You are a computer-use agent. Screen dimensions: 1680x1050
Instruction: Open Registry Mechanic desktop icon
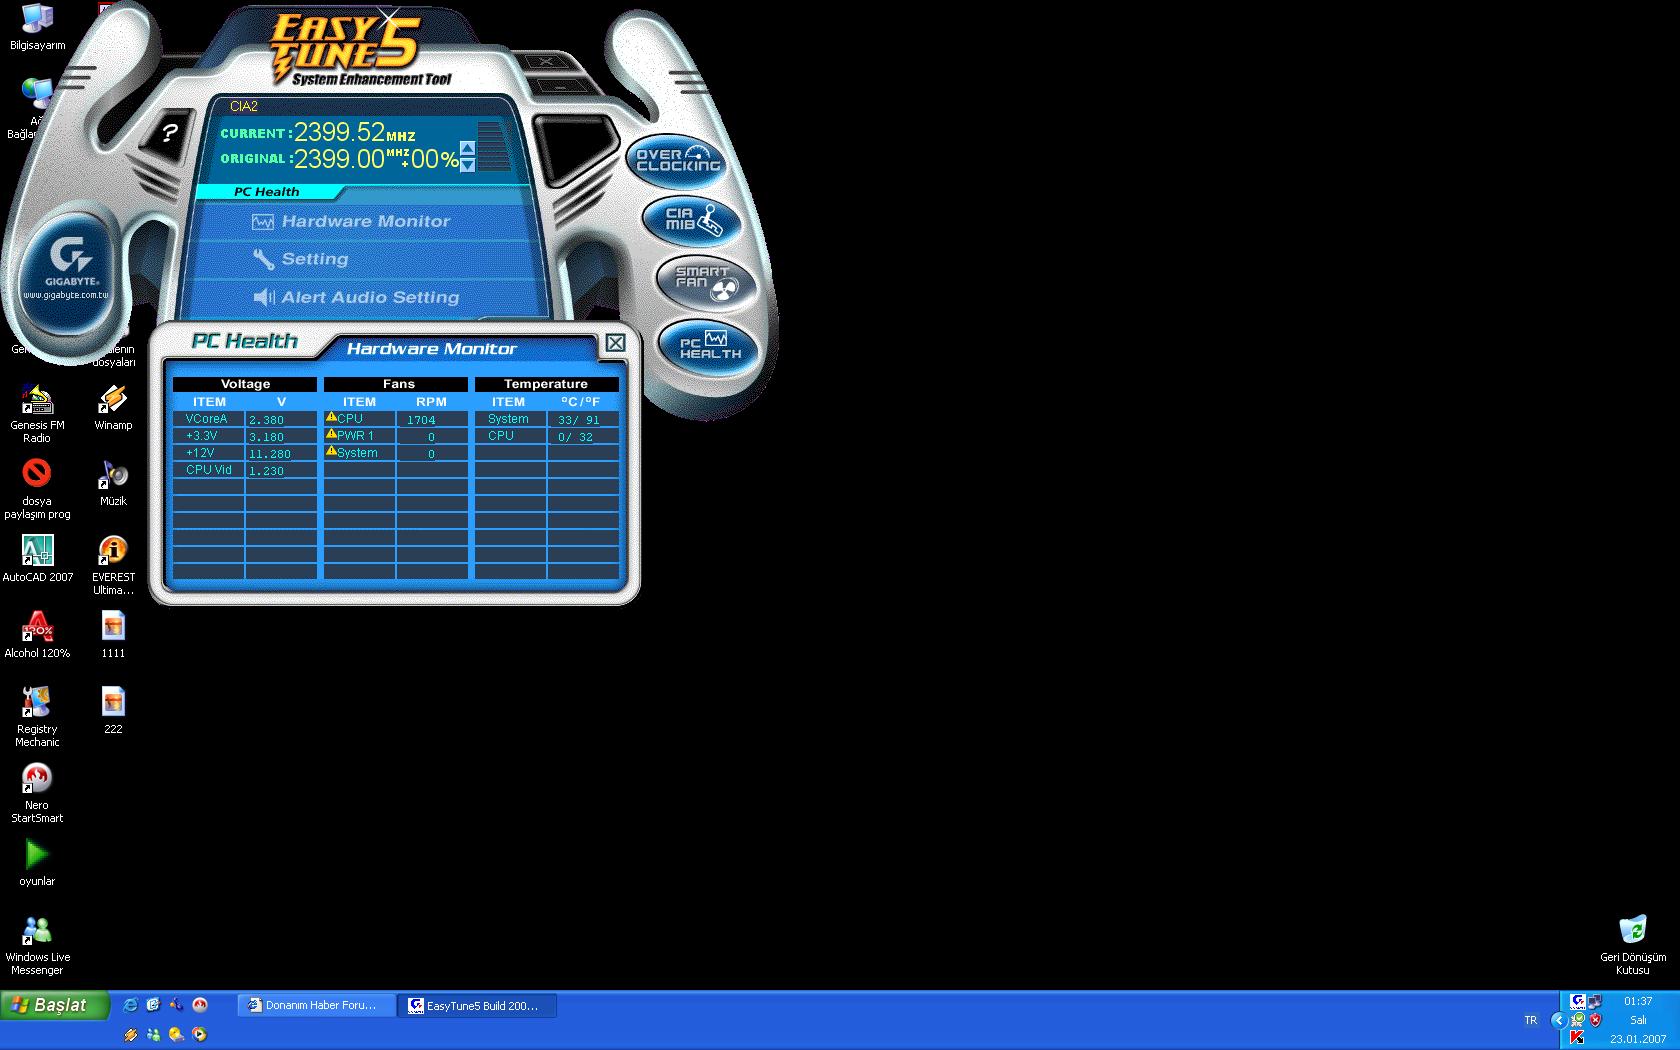(37, 717)
